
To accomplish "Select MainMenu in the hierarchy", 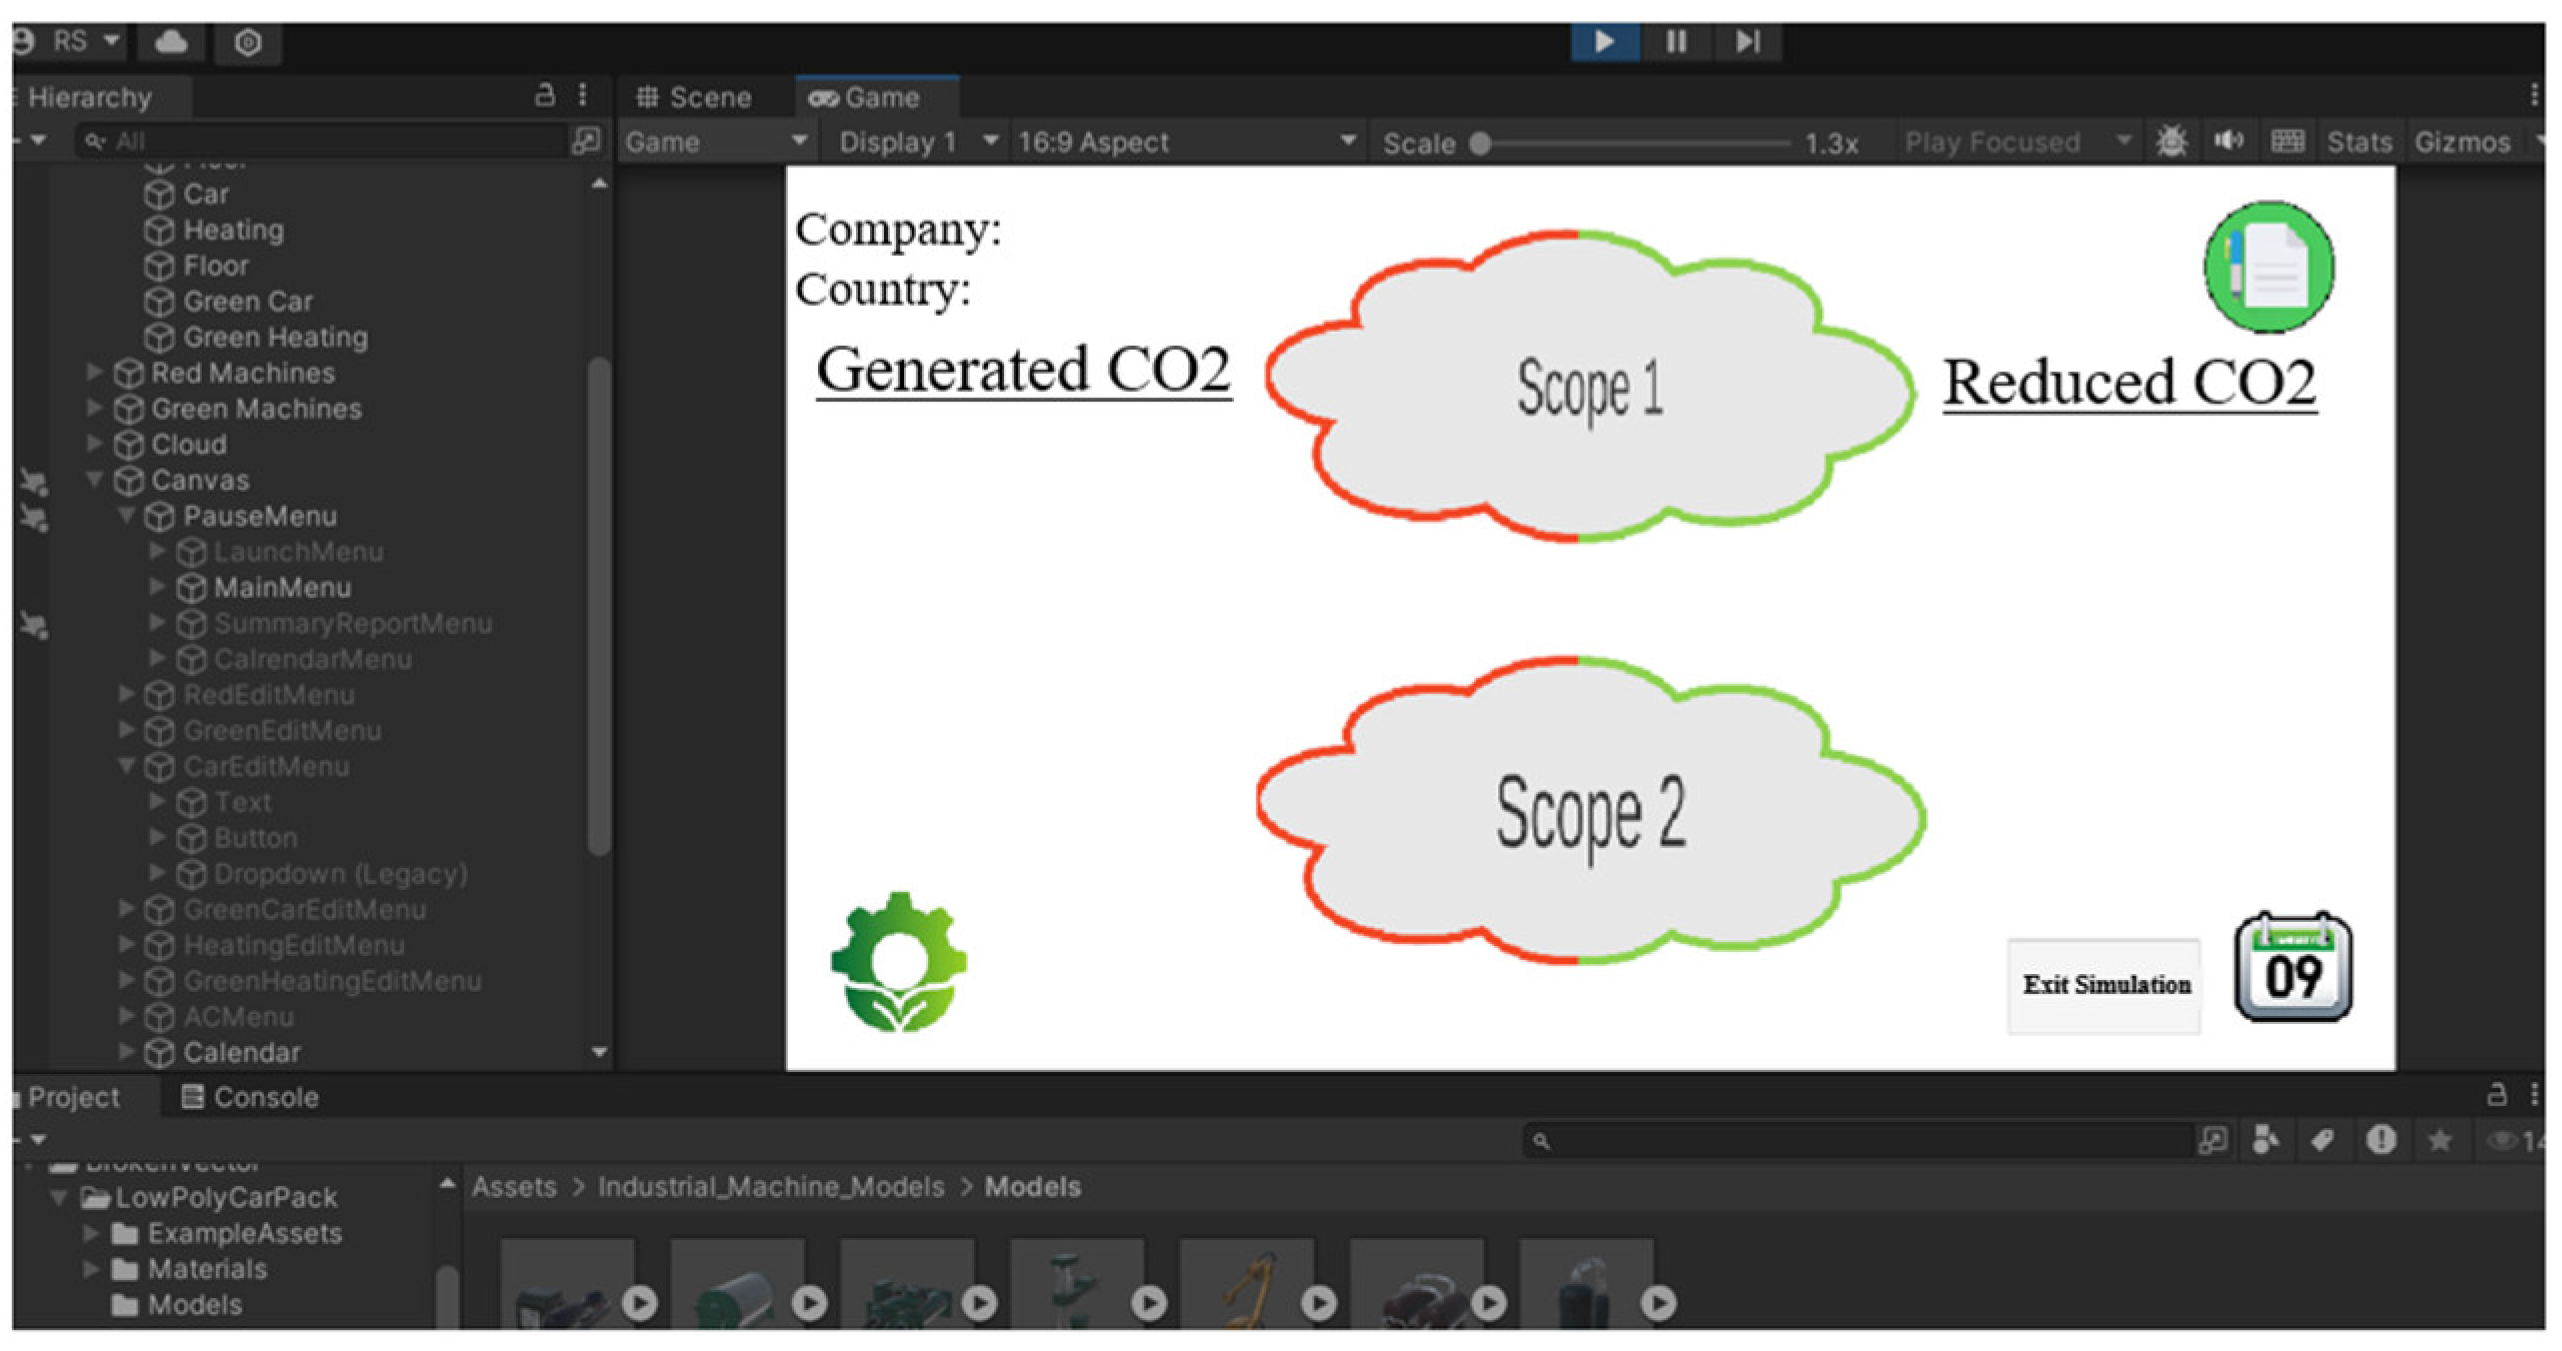I will [x=282, y=587].
